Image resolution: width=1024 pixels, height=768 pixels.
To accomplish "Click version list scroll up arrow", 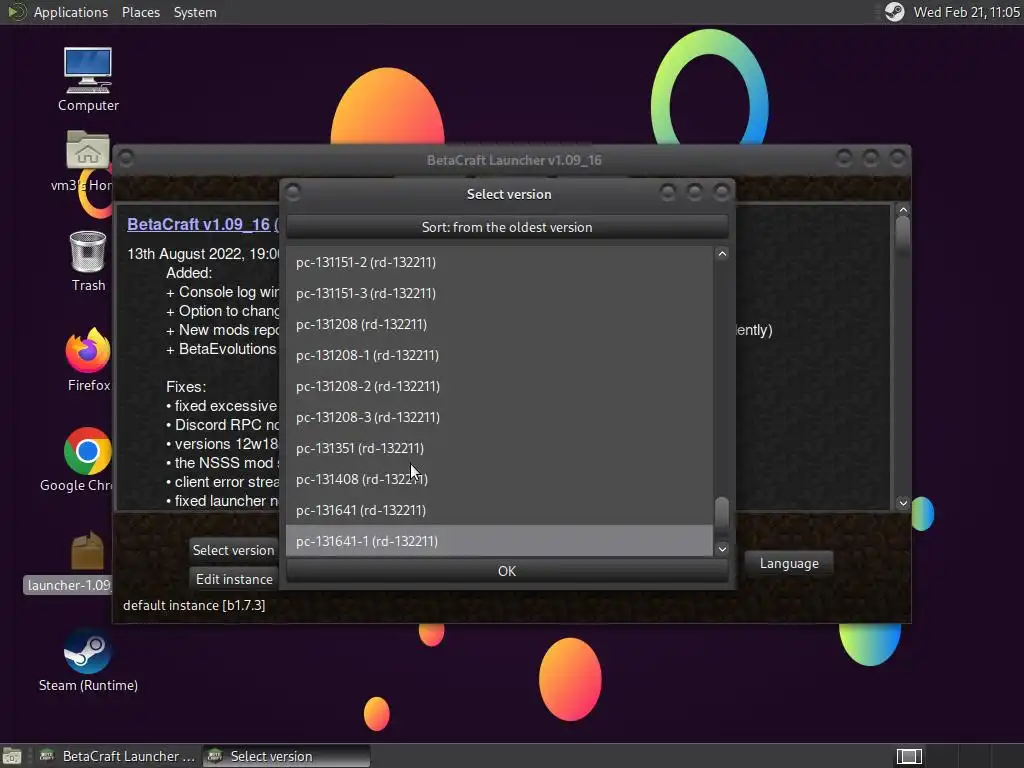I will (722, 253).
